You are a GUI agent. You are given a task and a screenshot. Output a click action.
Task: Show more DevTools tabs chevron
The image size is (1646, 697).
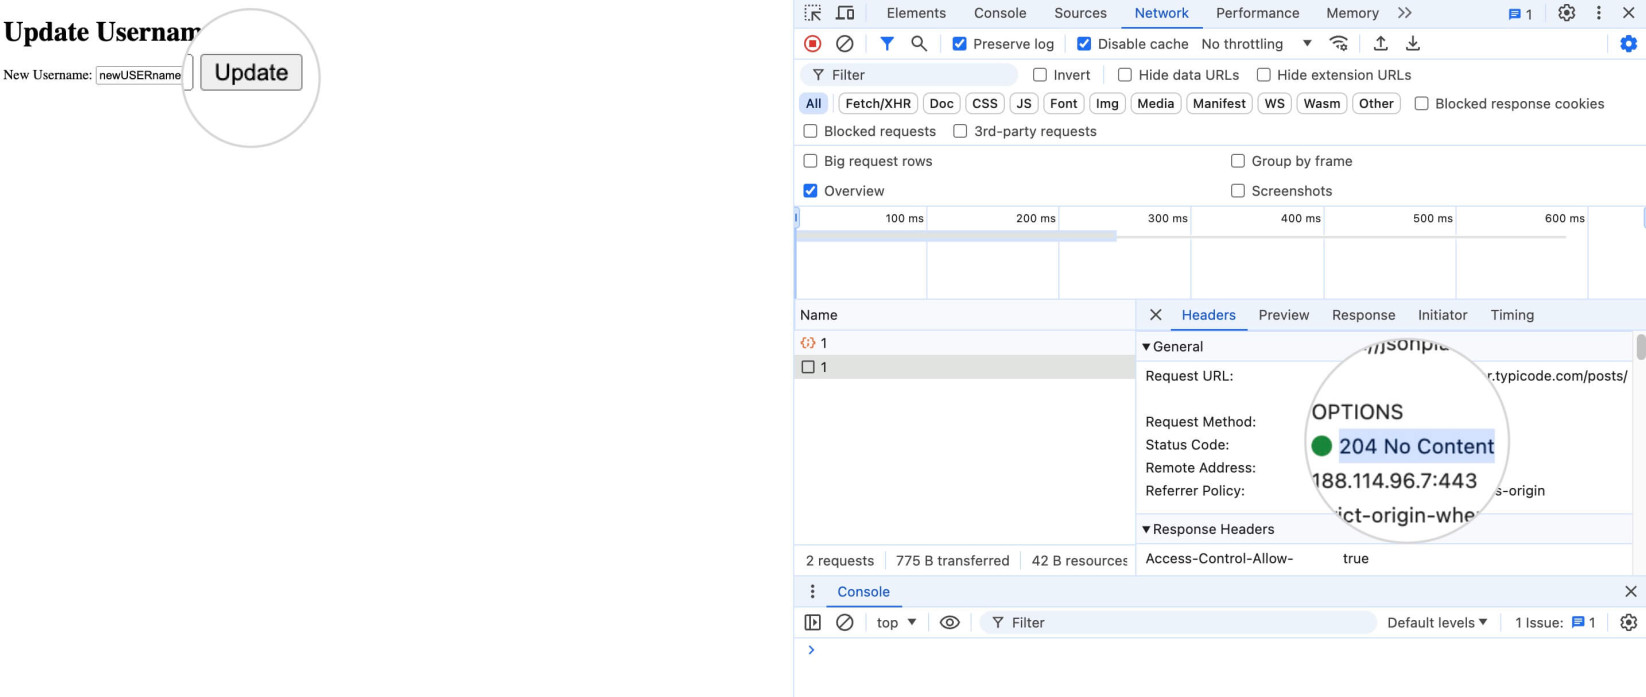click(1405, 13)
